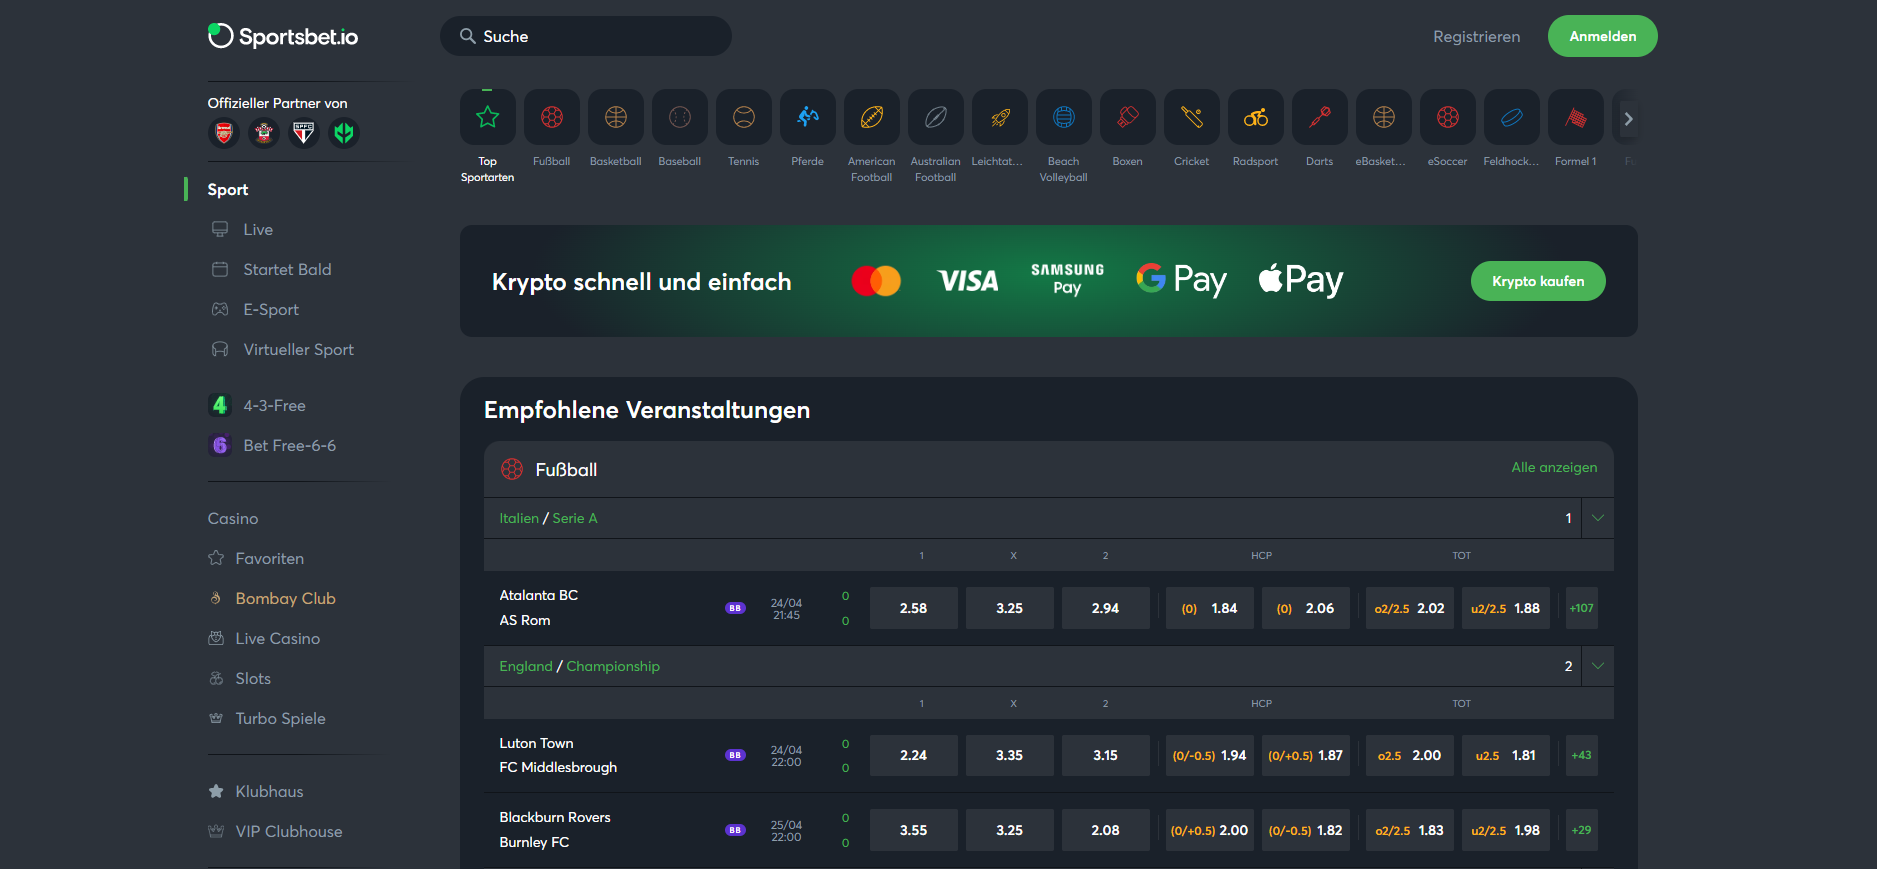Screen dimensions: 1877x869
Task: Open +107 more markets for Atalanta
Action: click(x=1582, y=608)
